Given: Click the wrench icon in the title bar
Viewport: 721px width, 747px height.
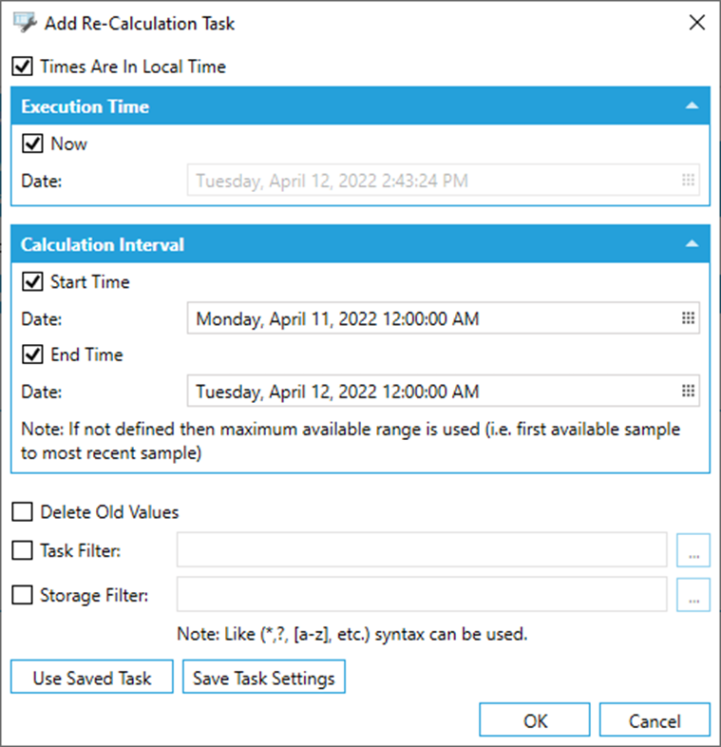Looking at the screenshot, I should click(25, 22).
